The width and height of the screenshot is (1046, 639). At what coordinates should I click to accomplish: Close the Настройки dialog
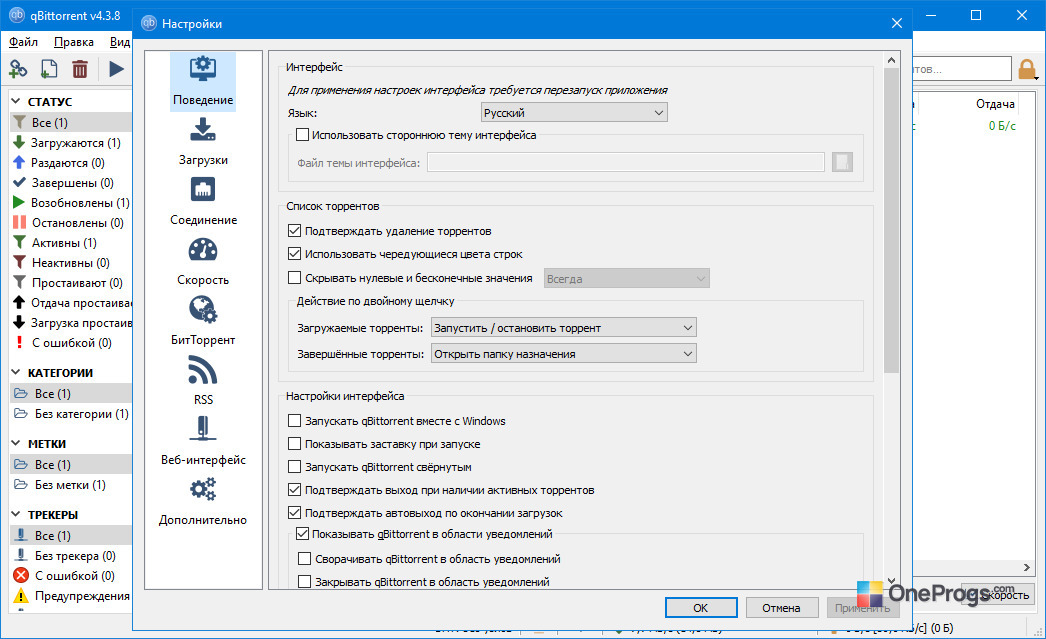(897, 23)
